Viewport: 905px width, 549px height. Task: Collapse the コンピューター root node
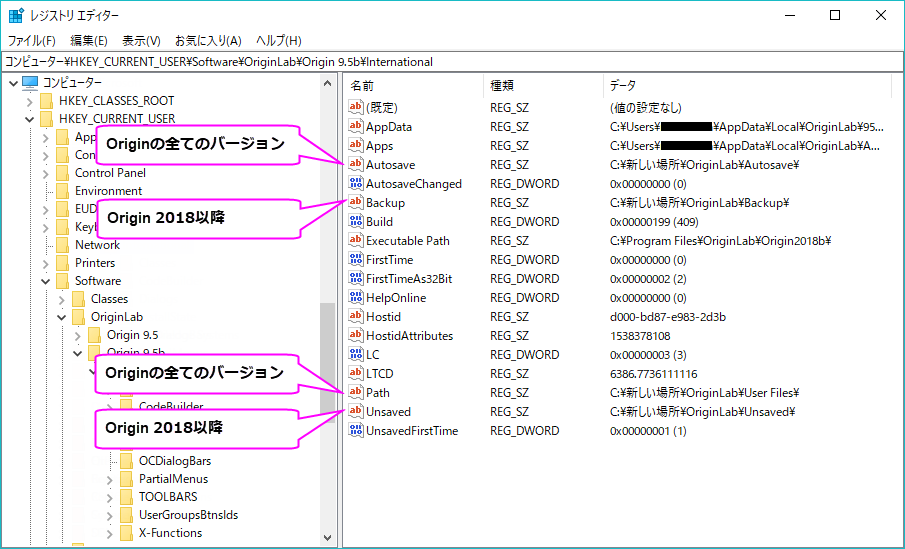pos(13,83)
